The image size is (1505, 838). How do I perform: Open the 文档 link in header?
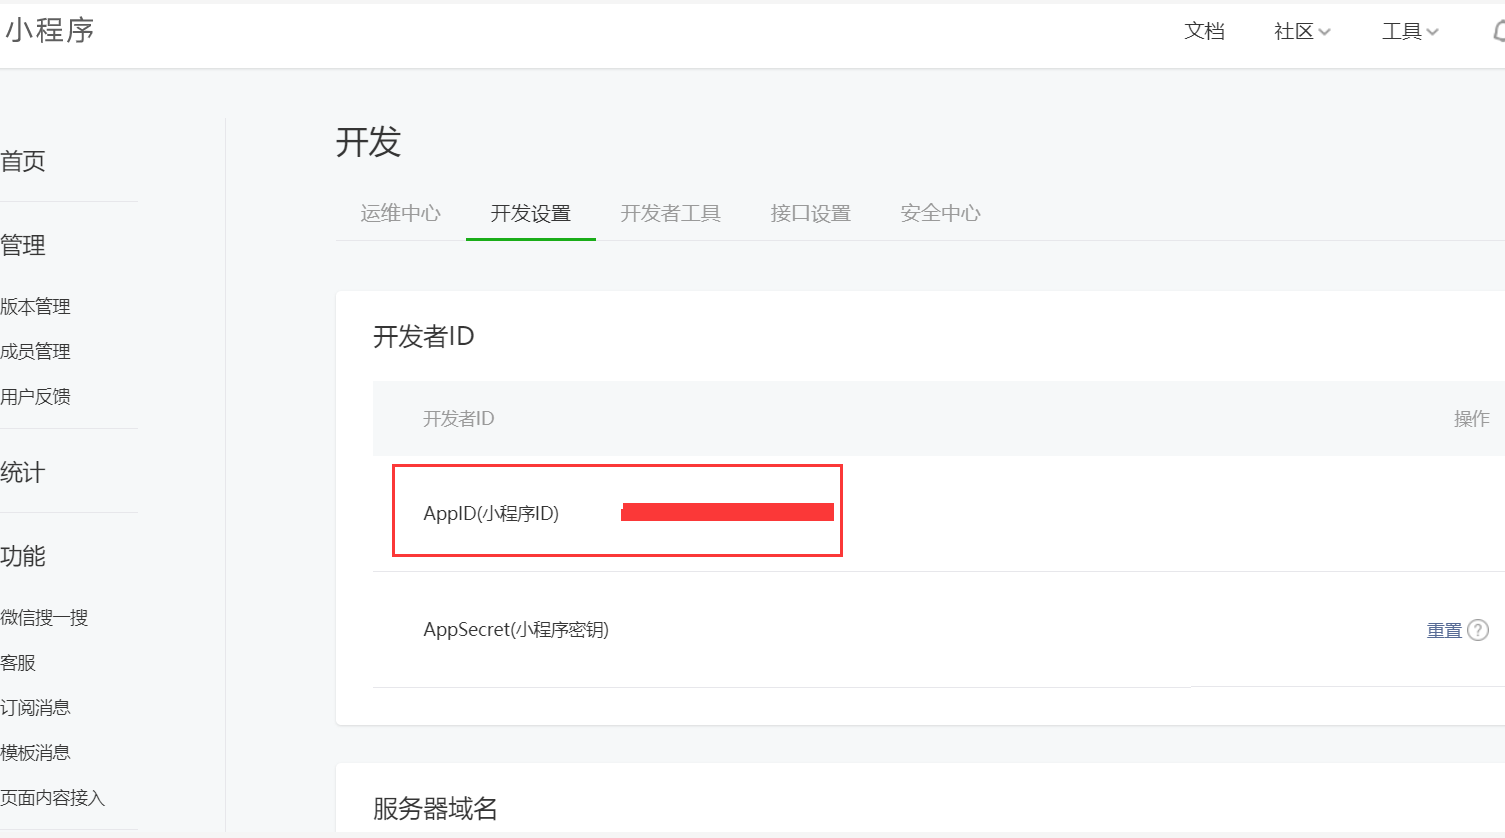(1204, 31)
